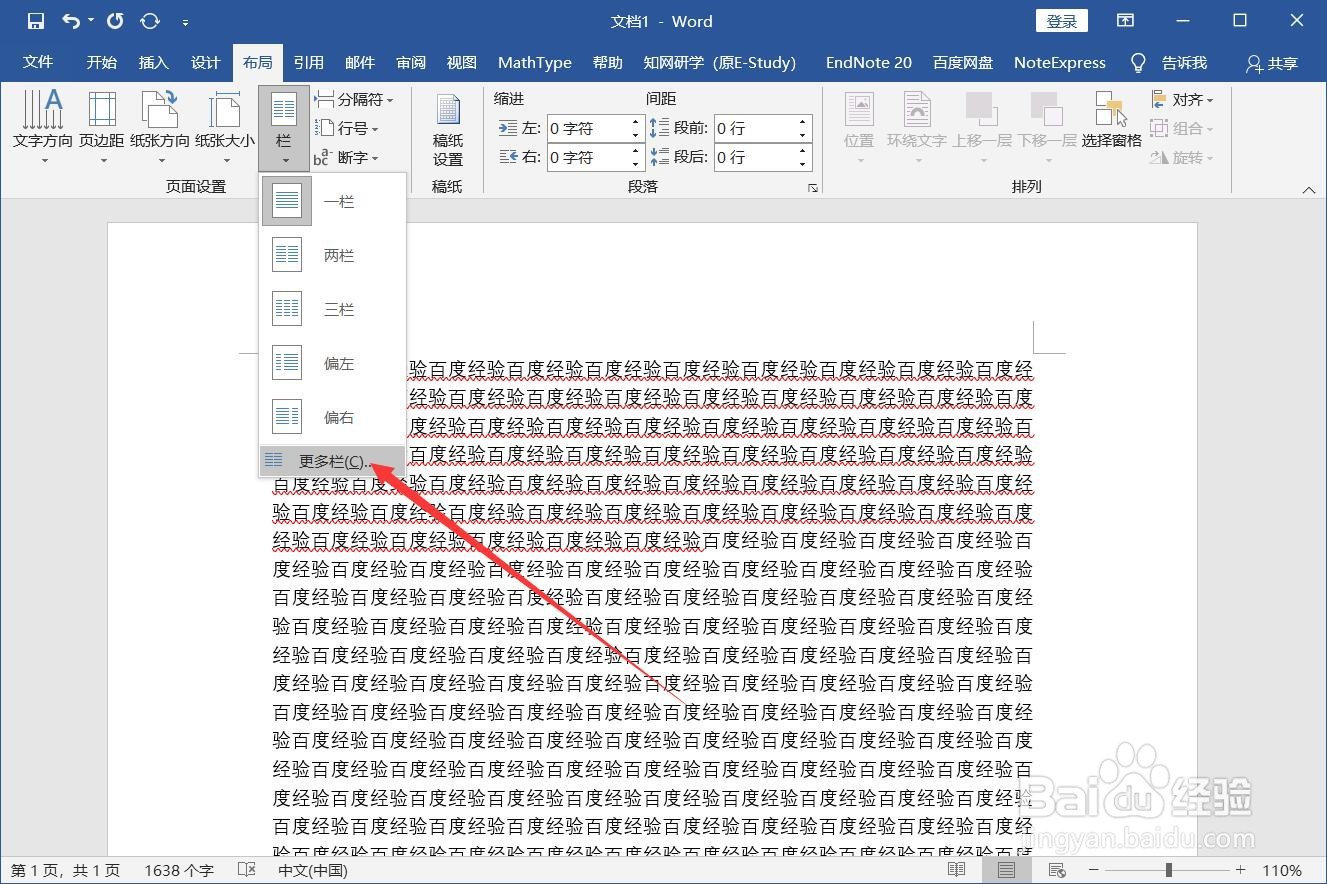Select the Left Column (偏左) layout
The image size is (1327, 884).
point(333,363)
